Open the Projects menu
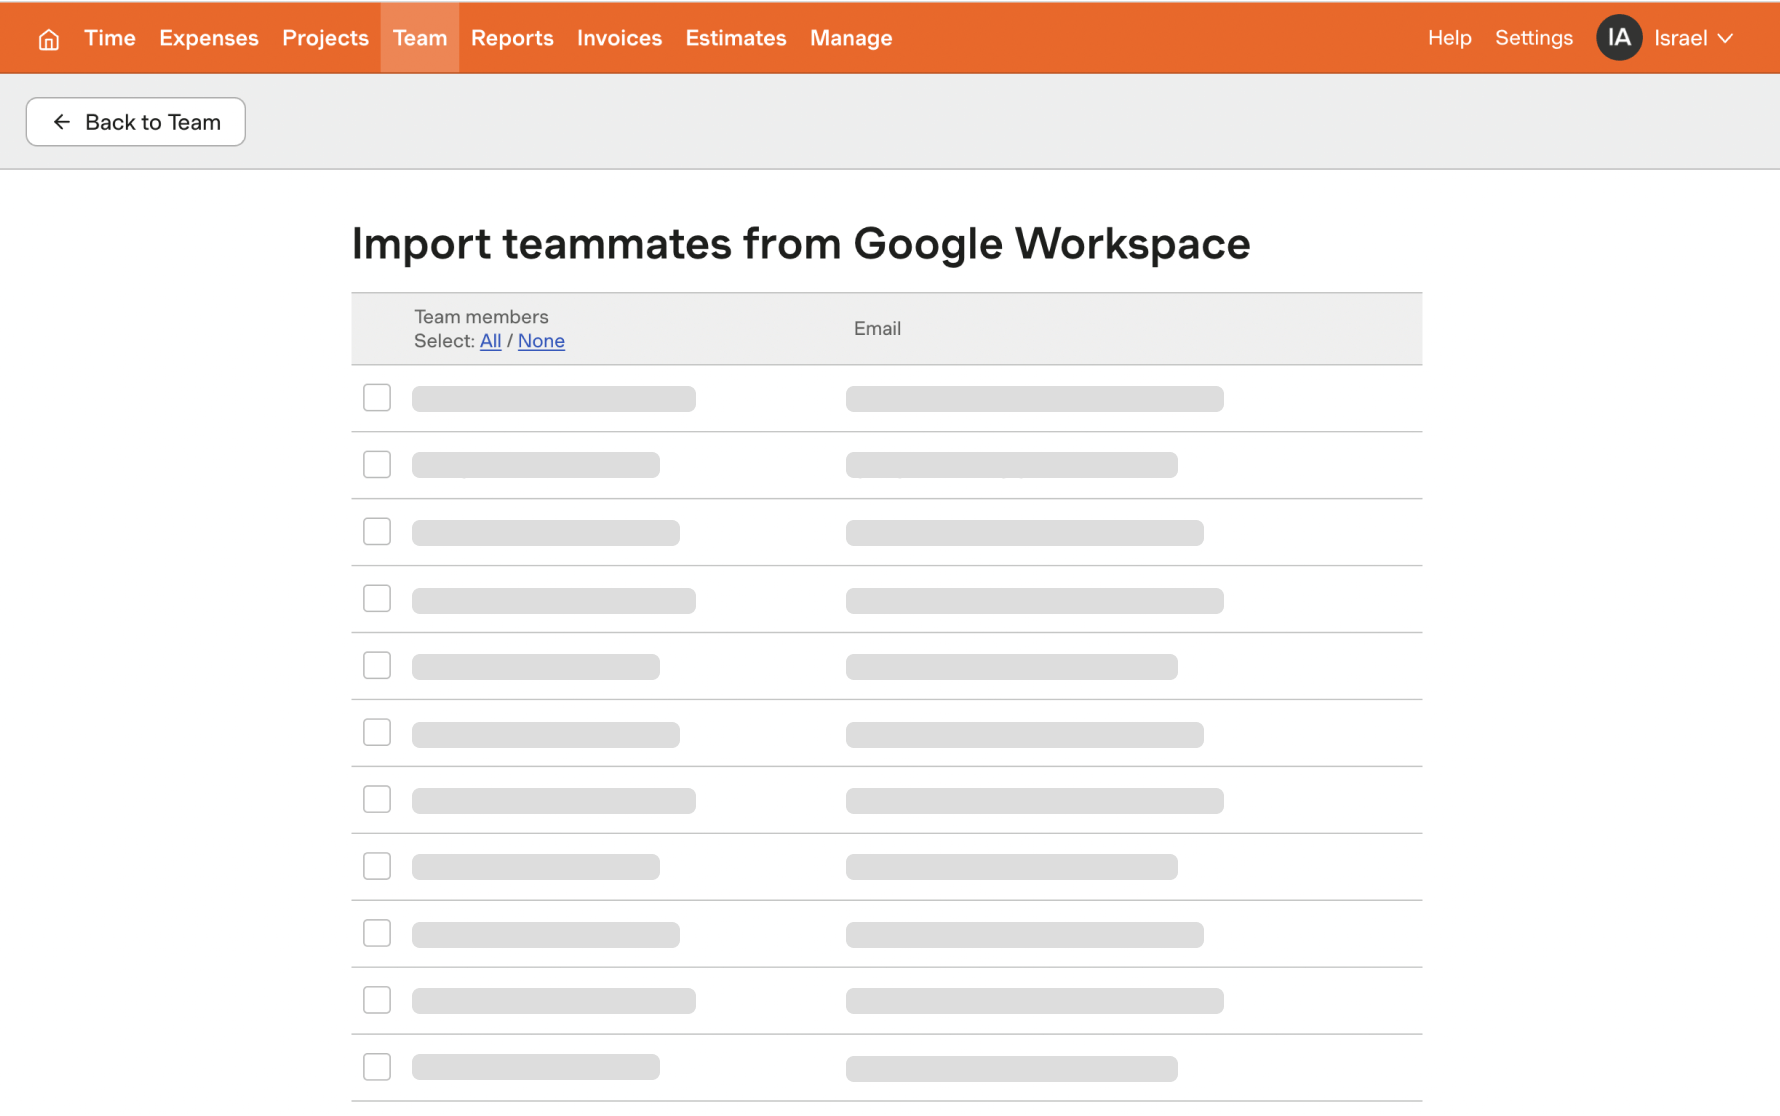 tap(325, 38)
